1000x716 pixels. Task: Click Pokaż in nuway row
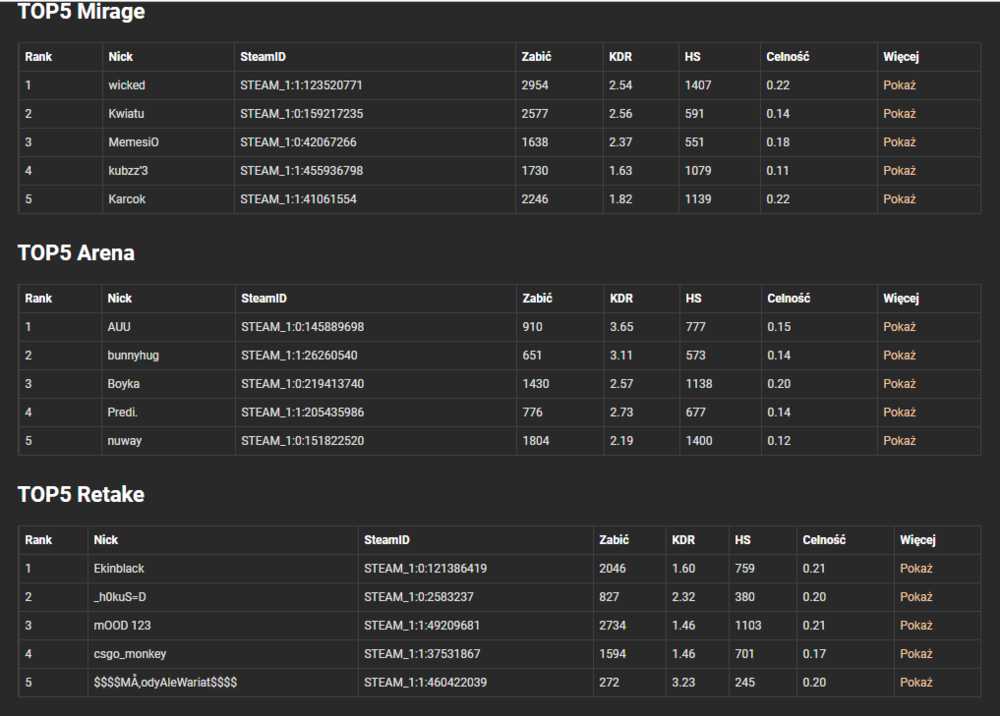tap(899, 441)
